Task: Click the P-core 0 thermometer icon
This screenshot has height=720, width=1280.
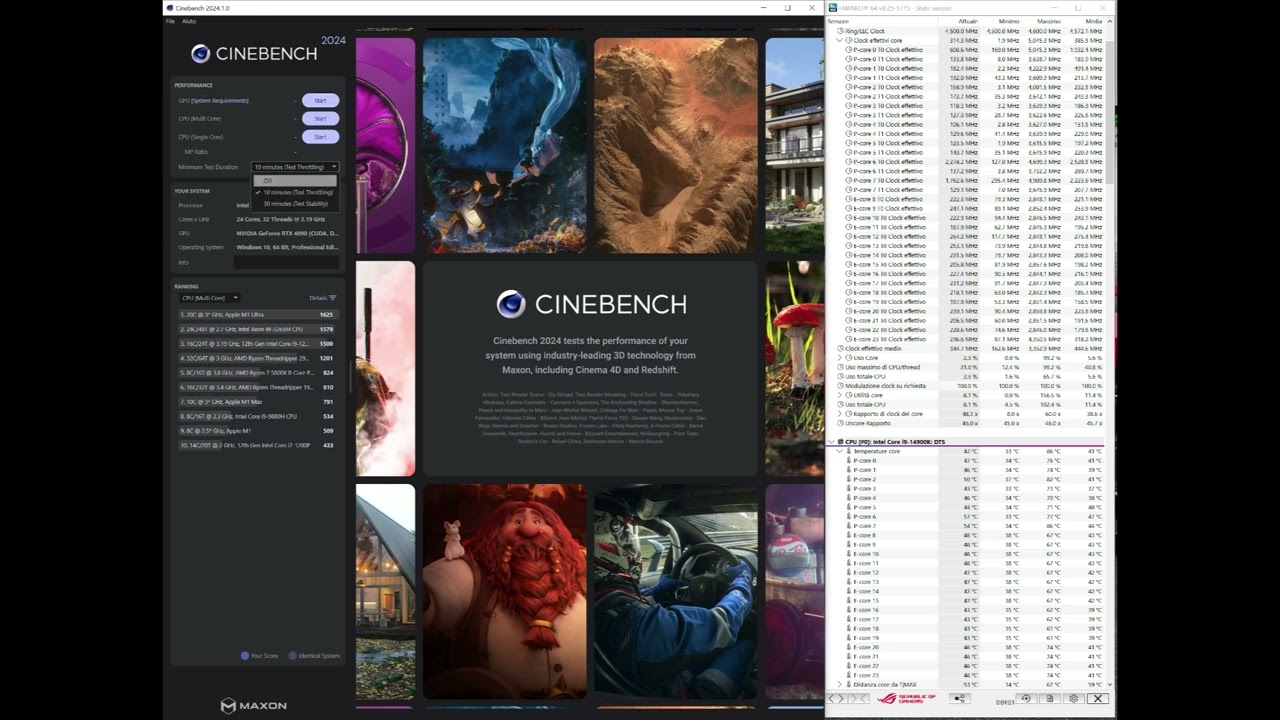Action: [x=849, y=460]
